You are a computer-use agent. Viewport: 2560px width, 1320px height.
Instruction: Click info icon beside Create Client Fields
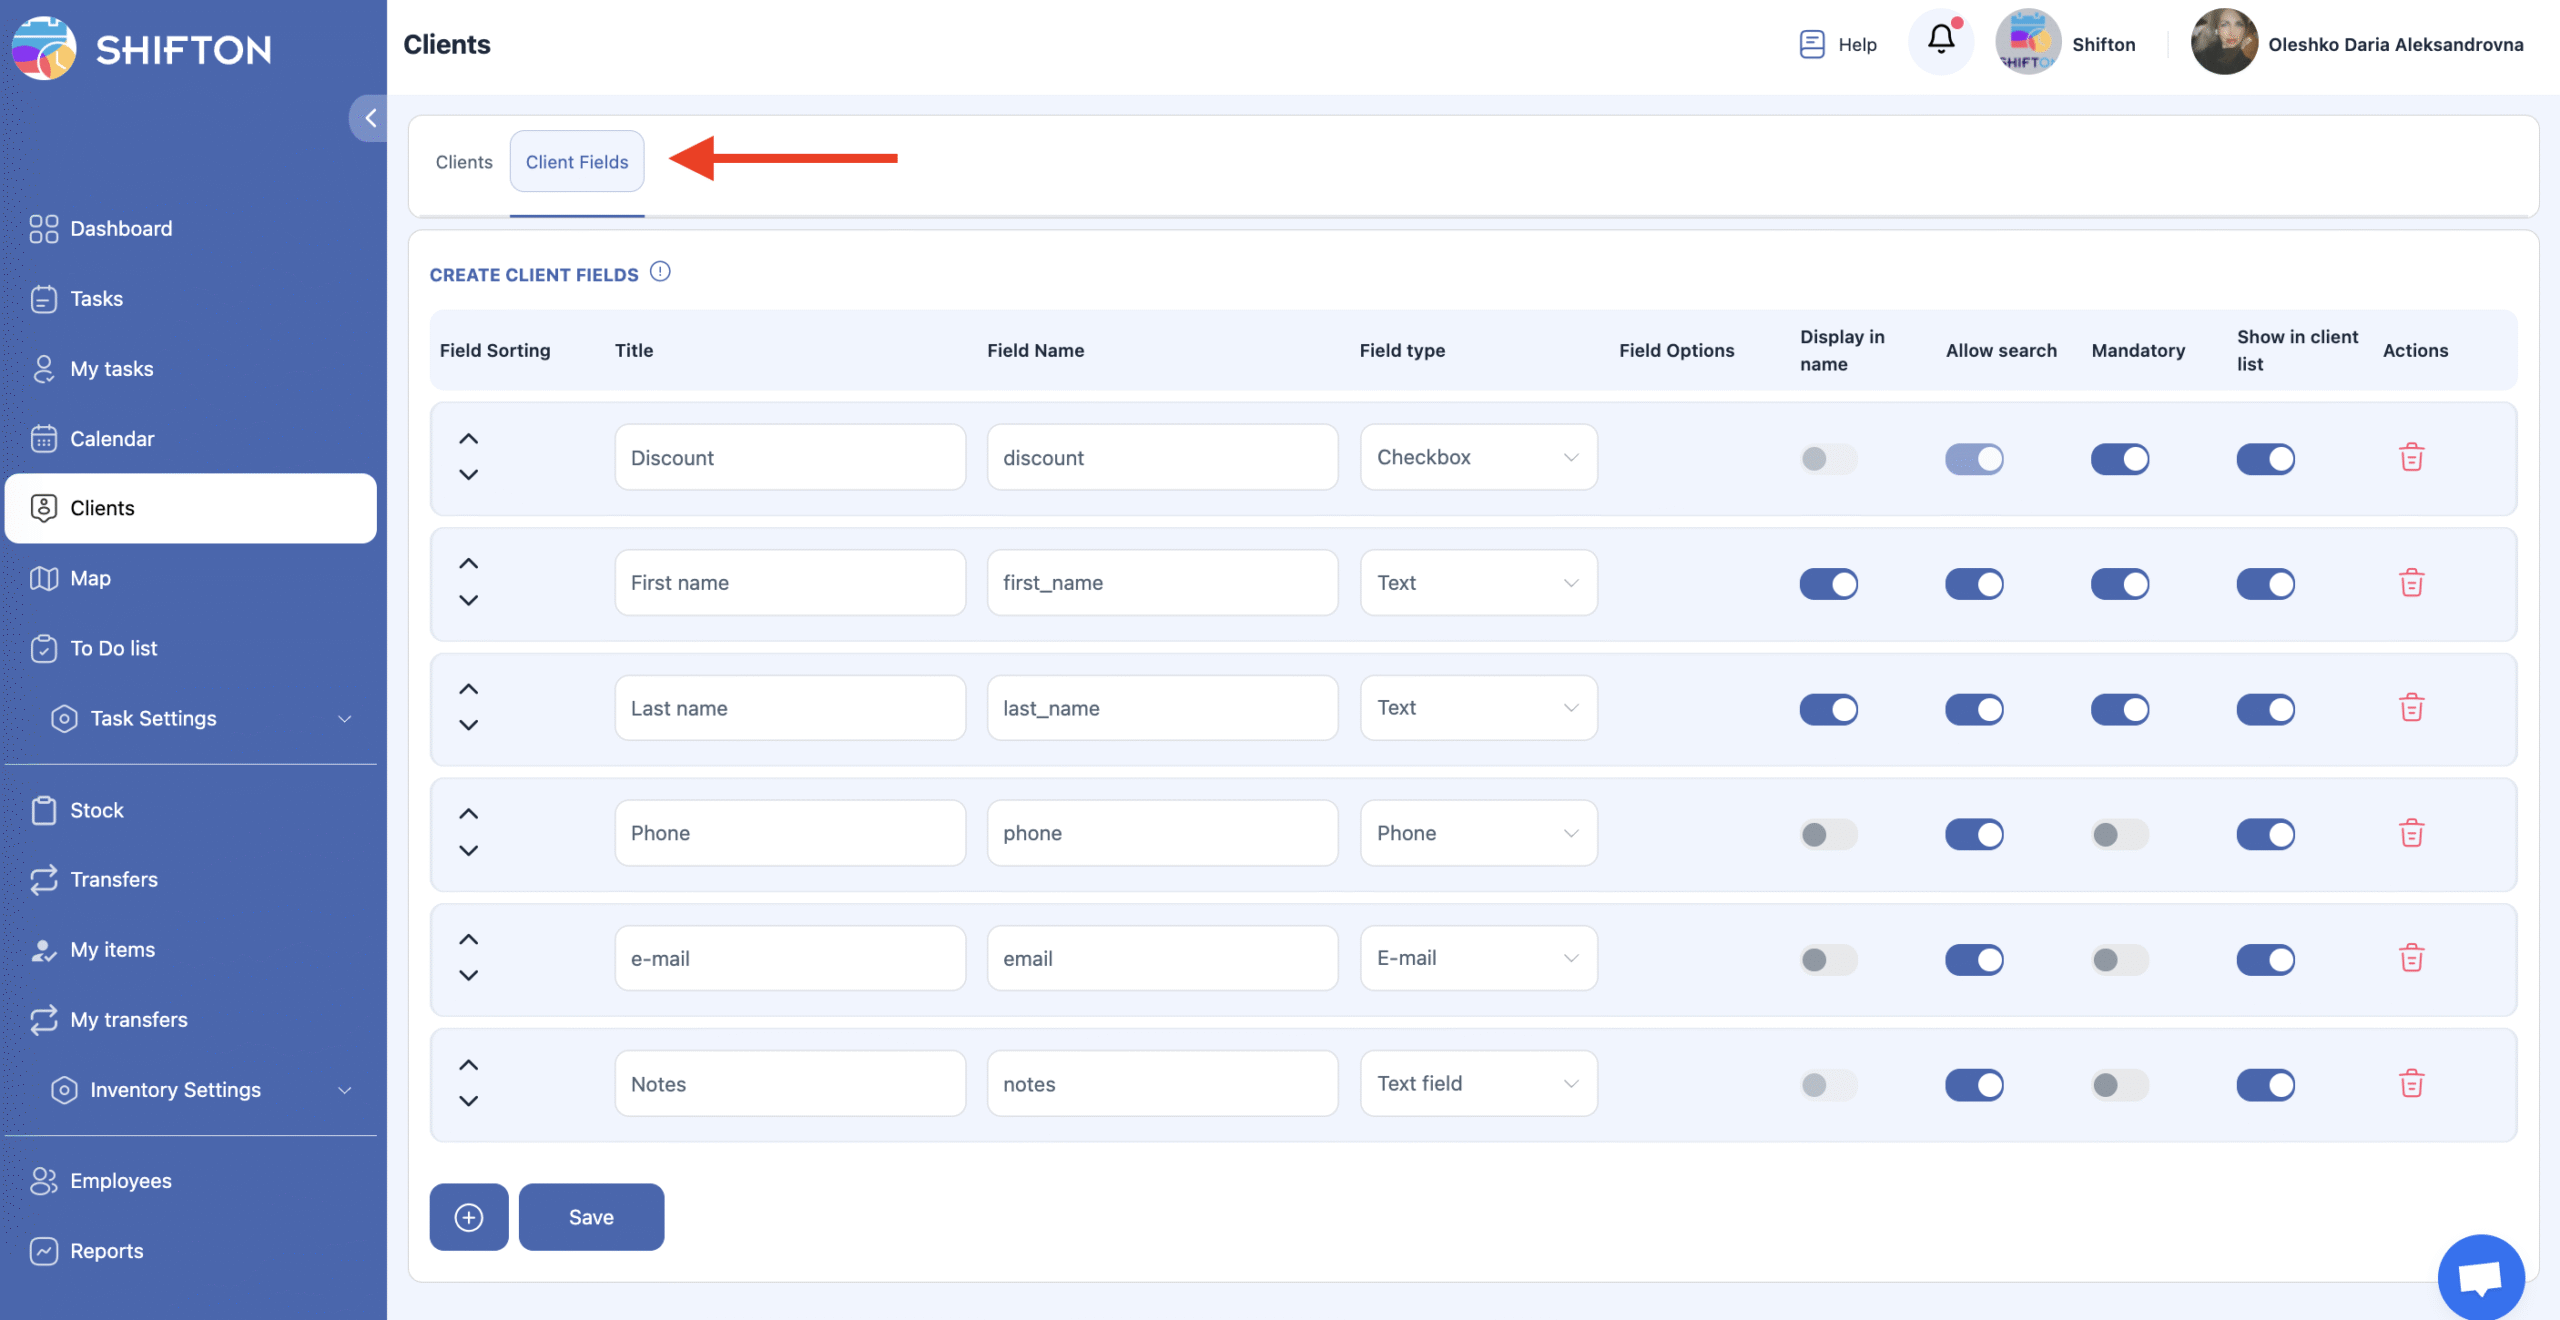click(660, 272)
